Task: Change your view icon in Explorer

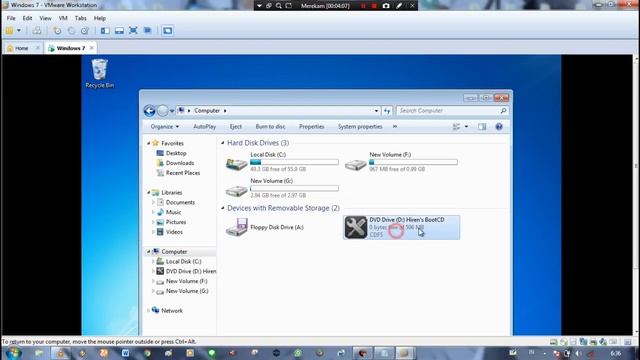Action: (456, 127)
